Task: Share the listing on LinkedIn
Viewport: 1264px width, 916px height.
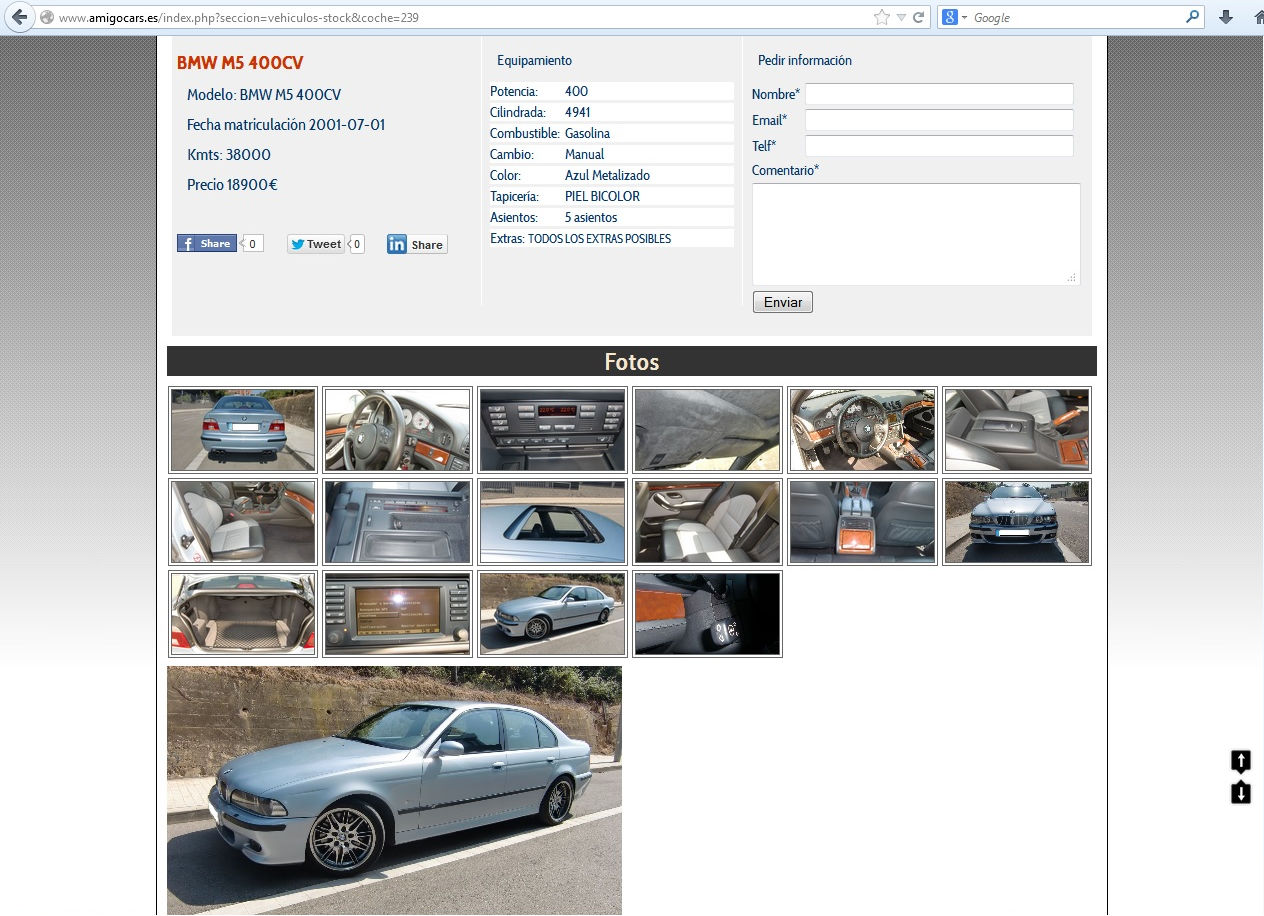Action: [x=417, y=244]
